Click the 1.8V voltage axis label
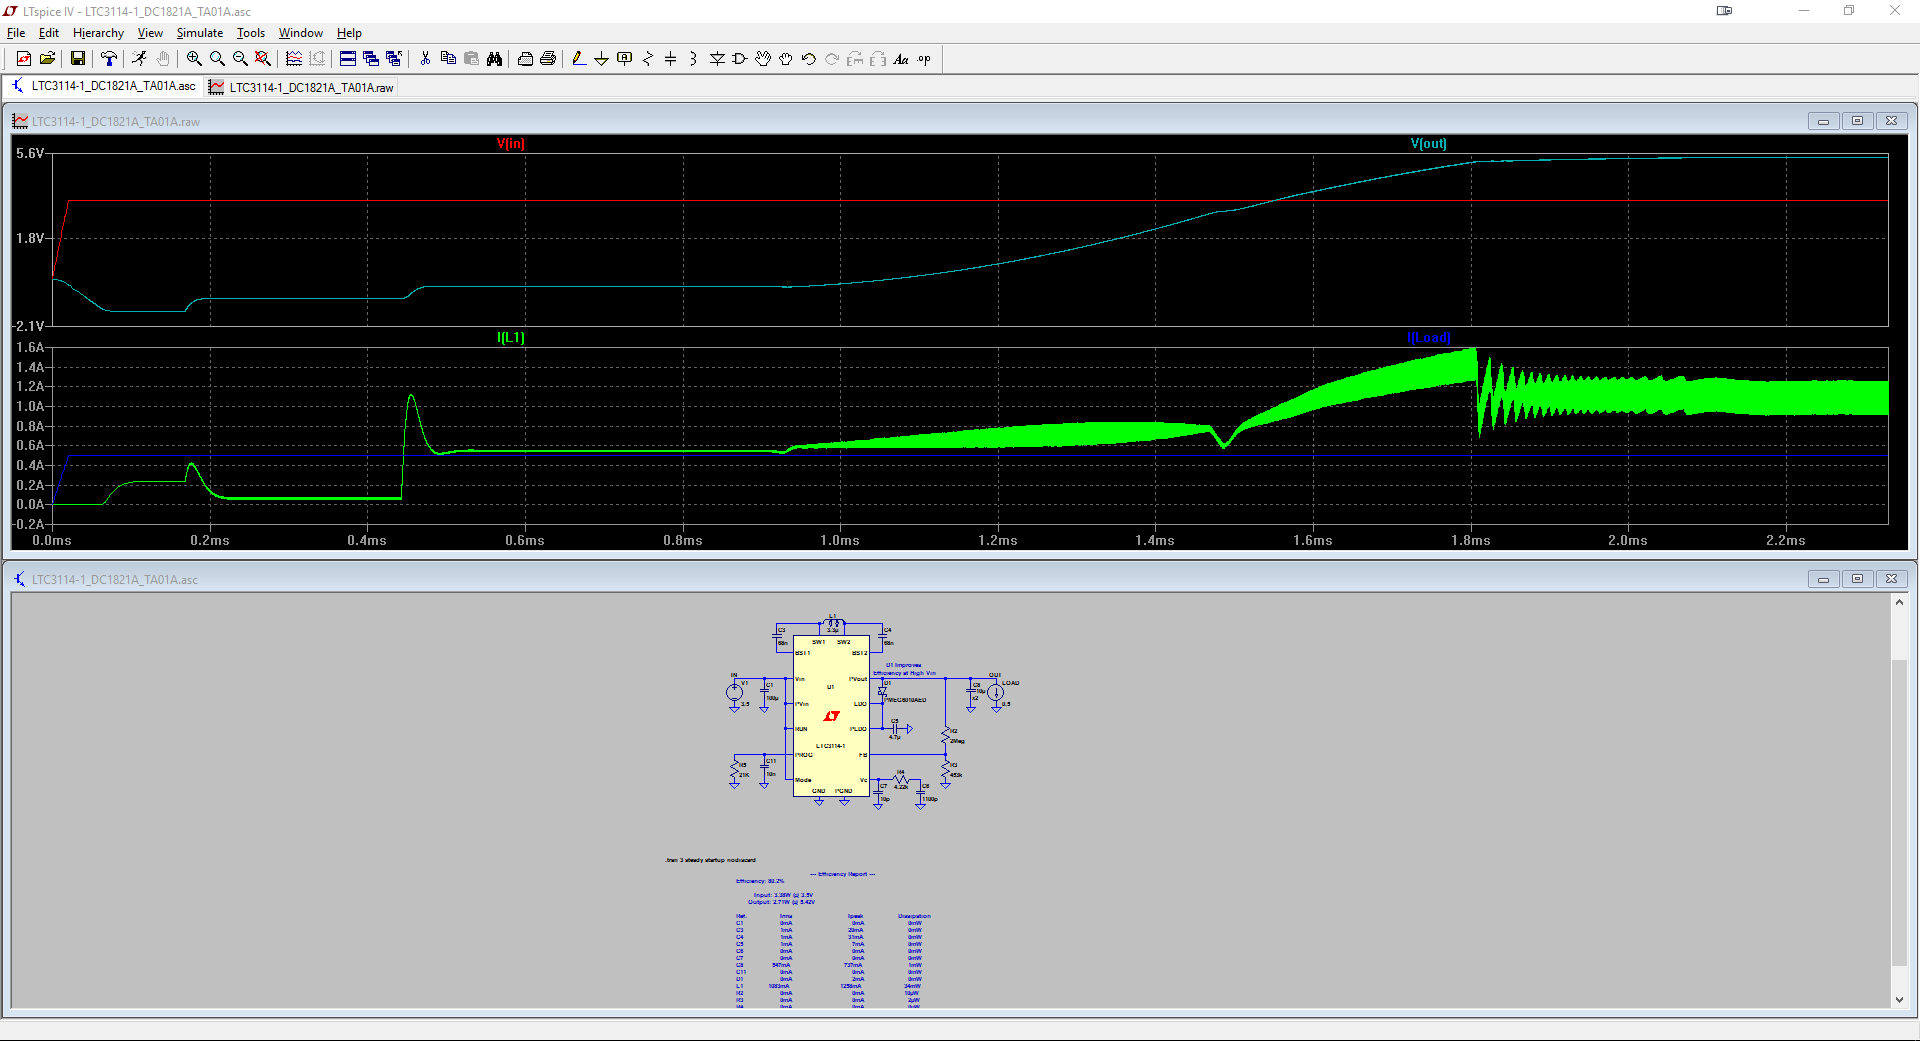The width and height of the screenshot is (1920, 1041). coord(30,239)
